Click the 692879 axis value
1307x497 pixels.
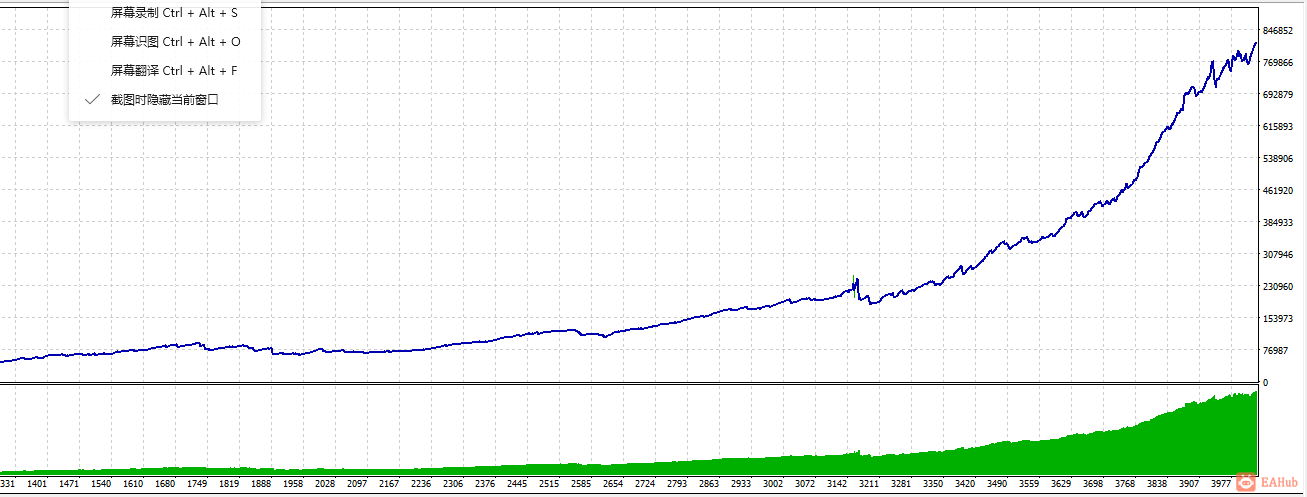[x=1278, y=95]
